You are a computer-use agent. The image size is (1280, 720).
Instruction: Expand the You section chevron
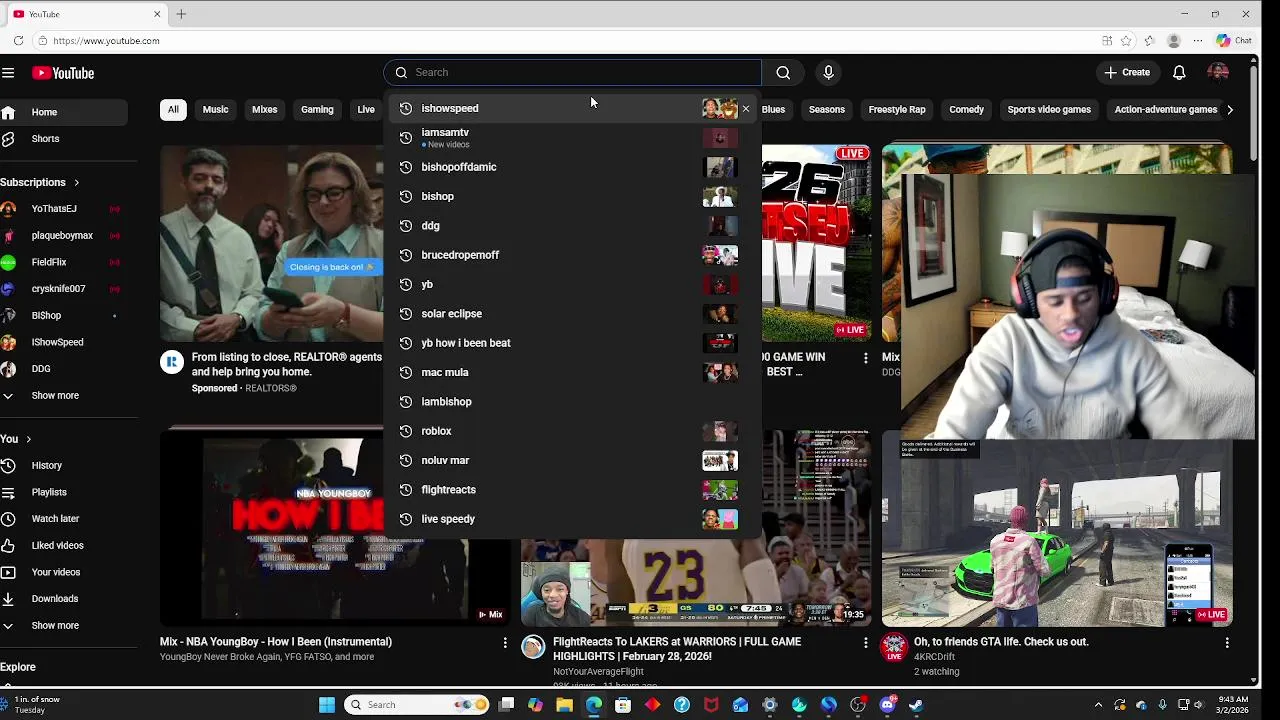(28, 439)
